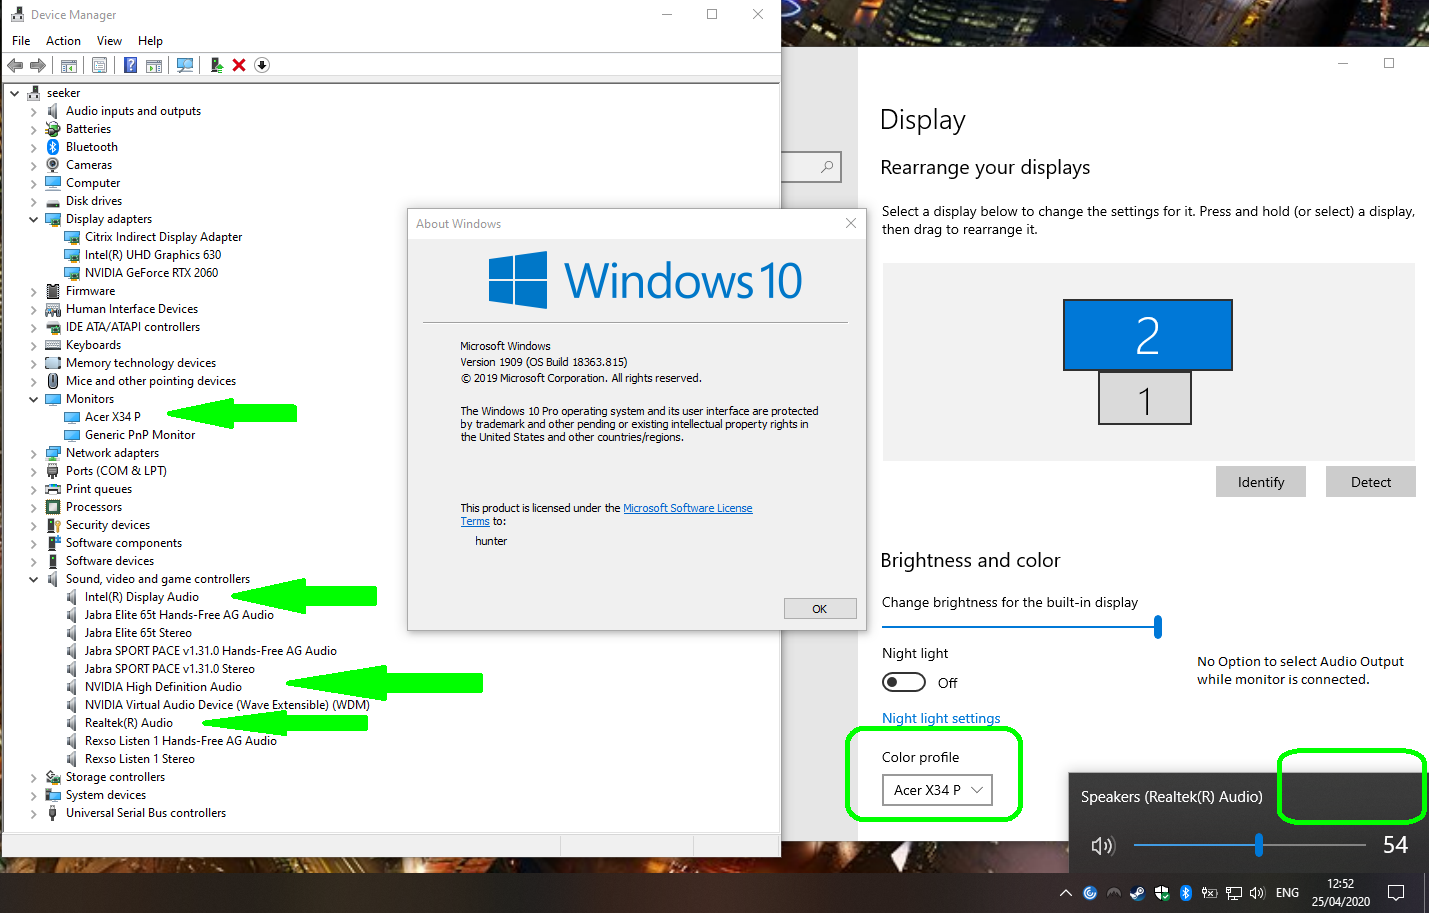Select display 2 in the arrangement

pyautogui.click(x=1147, y=335)
